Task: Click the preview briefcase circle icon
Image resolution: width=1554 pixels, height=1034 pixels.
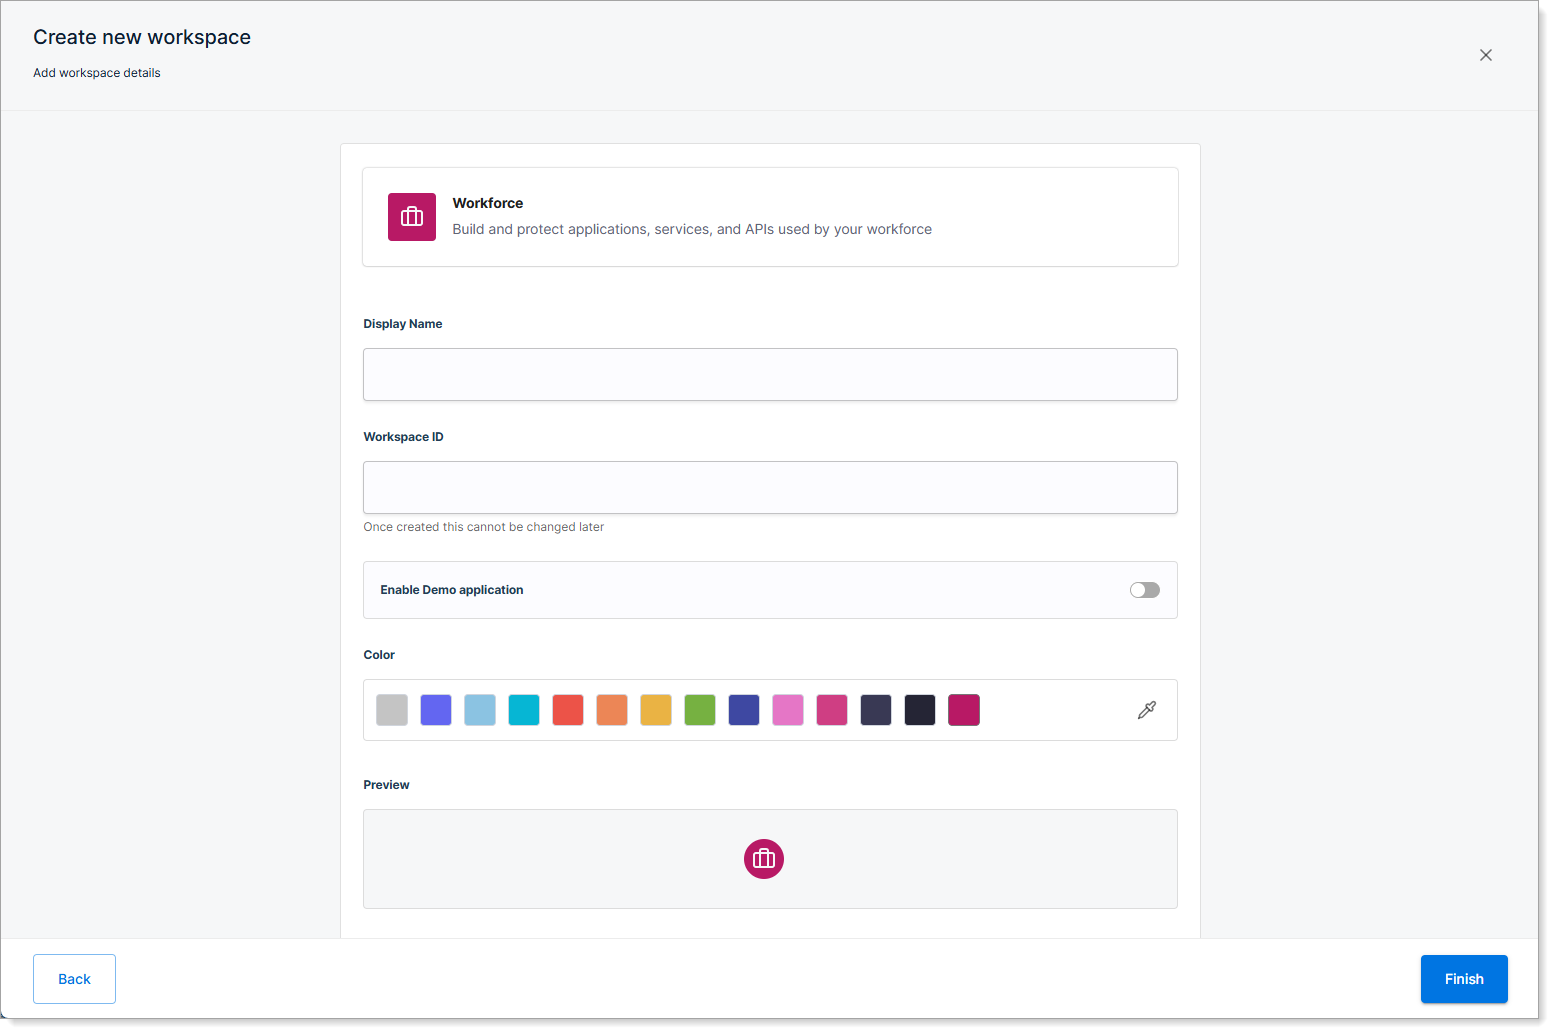Action: (x=764, y=859)
